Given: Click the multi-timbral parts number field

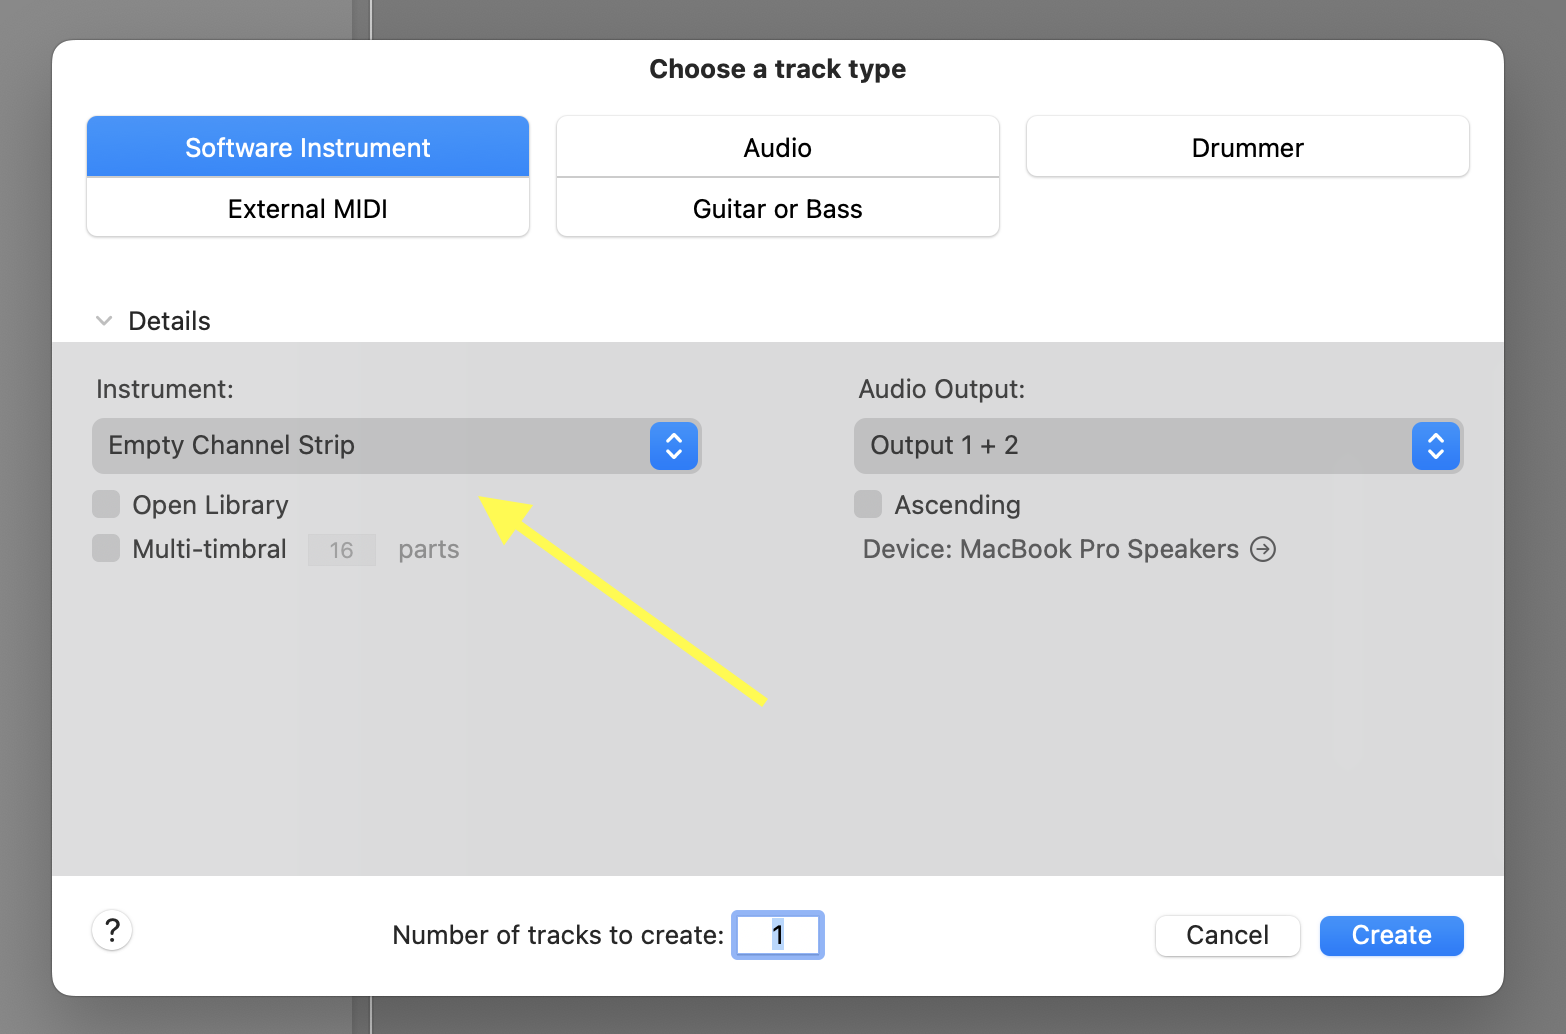Looking at the screenshot, I should (x=341, y=550).
